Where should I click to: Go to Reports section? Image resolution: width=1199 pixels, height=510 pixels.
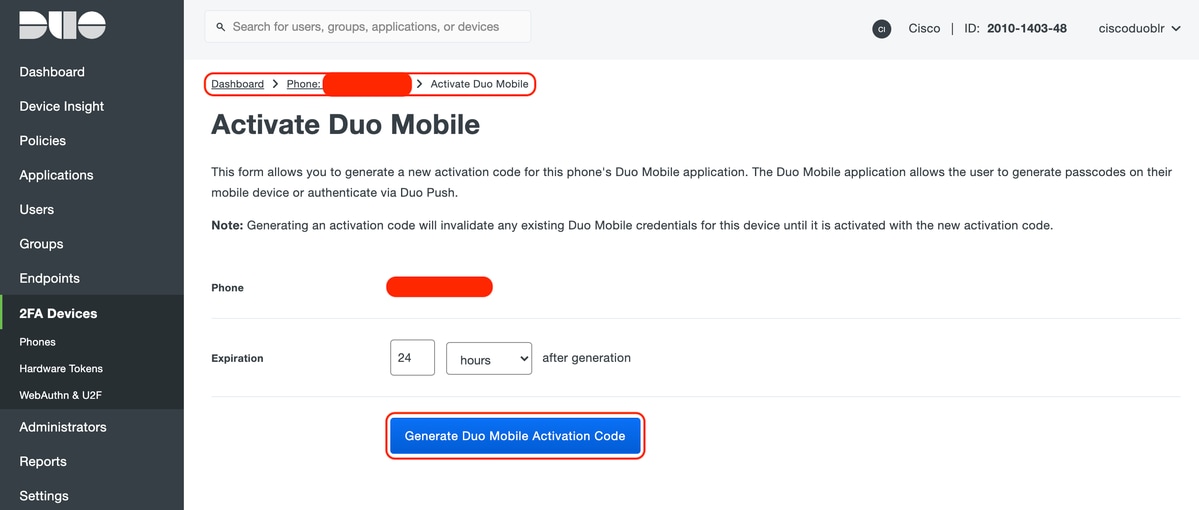click(x=43, y=461)
